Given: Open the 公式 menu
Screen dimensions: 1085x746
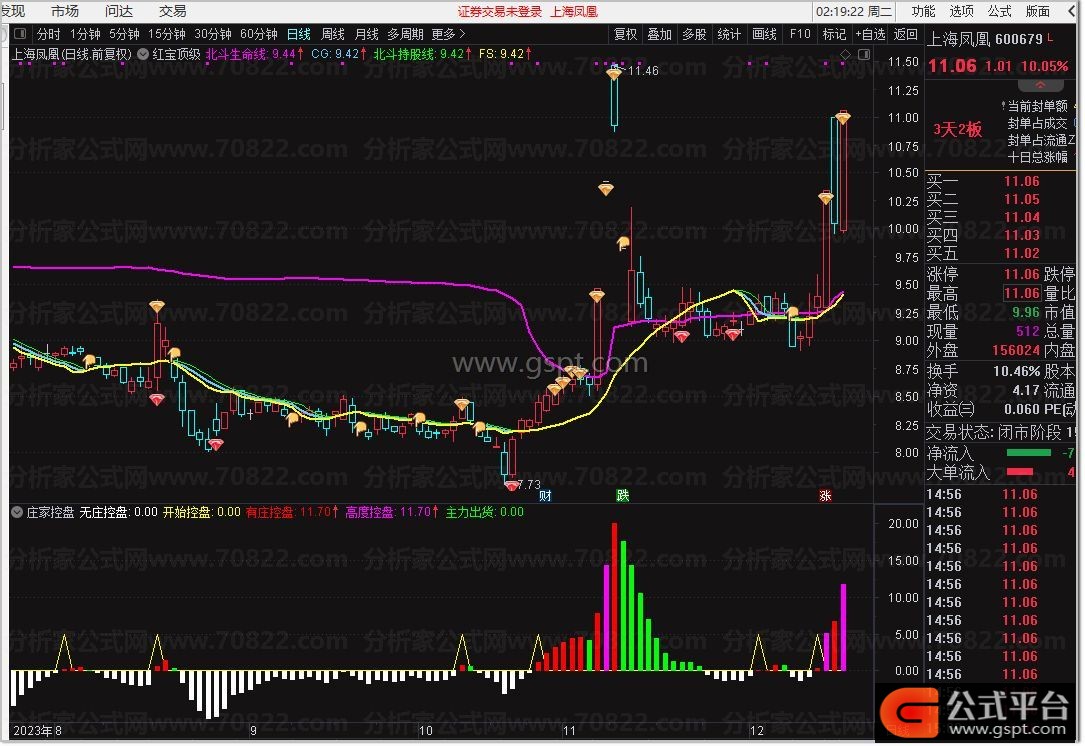Looking at the screenshot, I should click(999, 11).
